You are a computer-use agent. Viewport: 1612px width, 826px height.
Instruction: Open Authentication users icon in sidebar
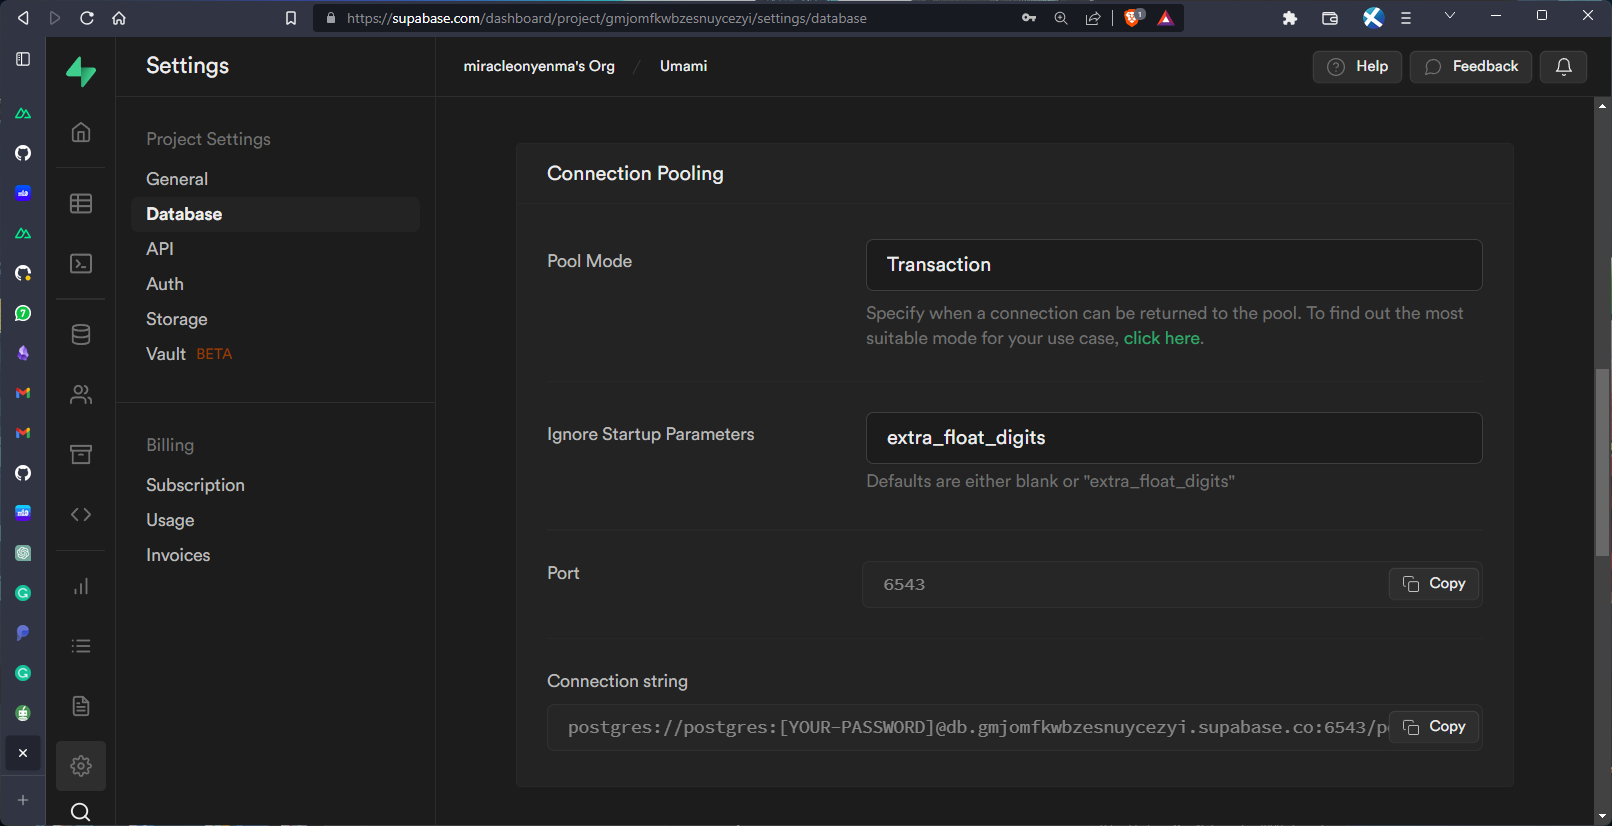pyautogui.click(x=81, y=395)
